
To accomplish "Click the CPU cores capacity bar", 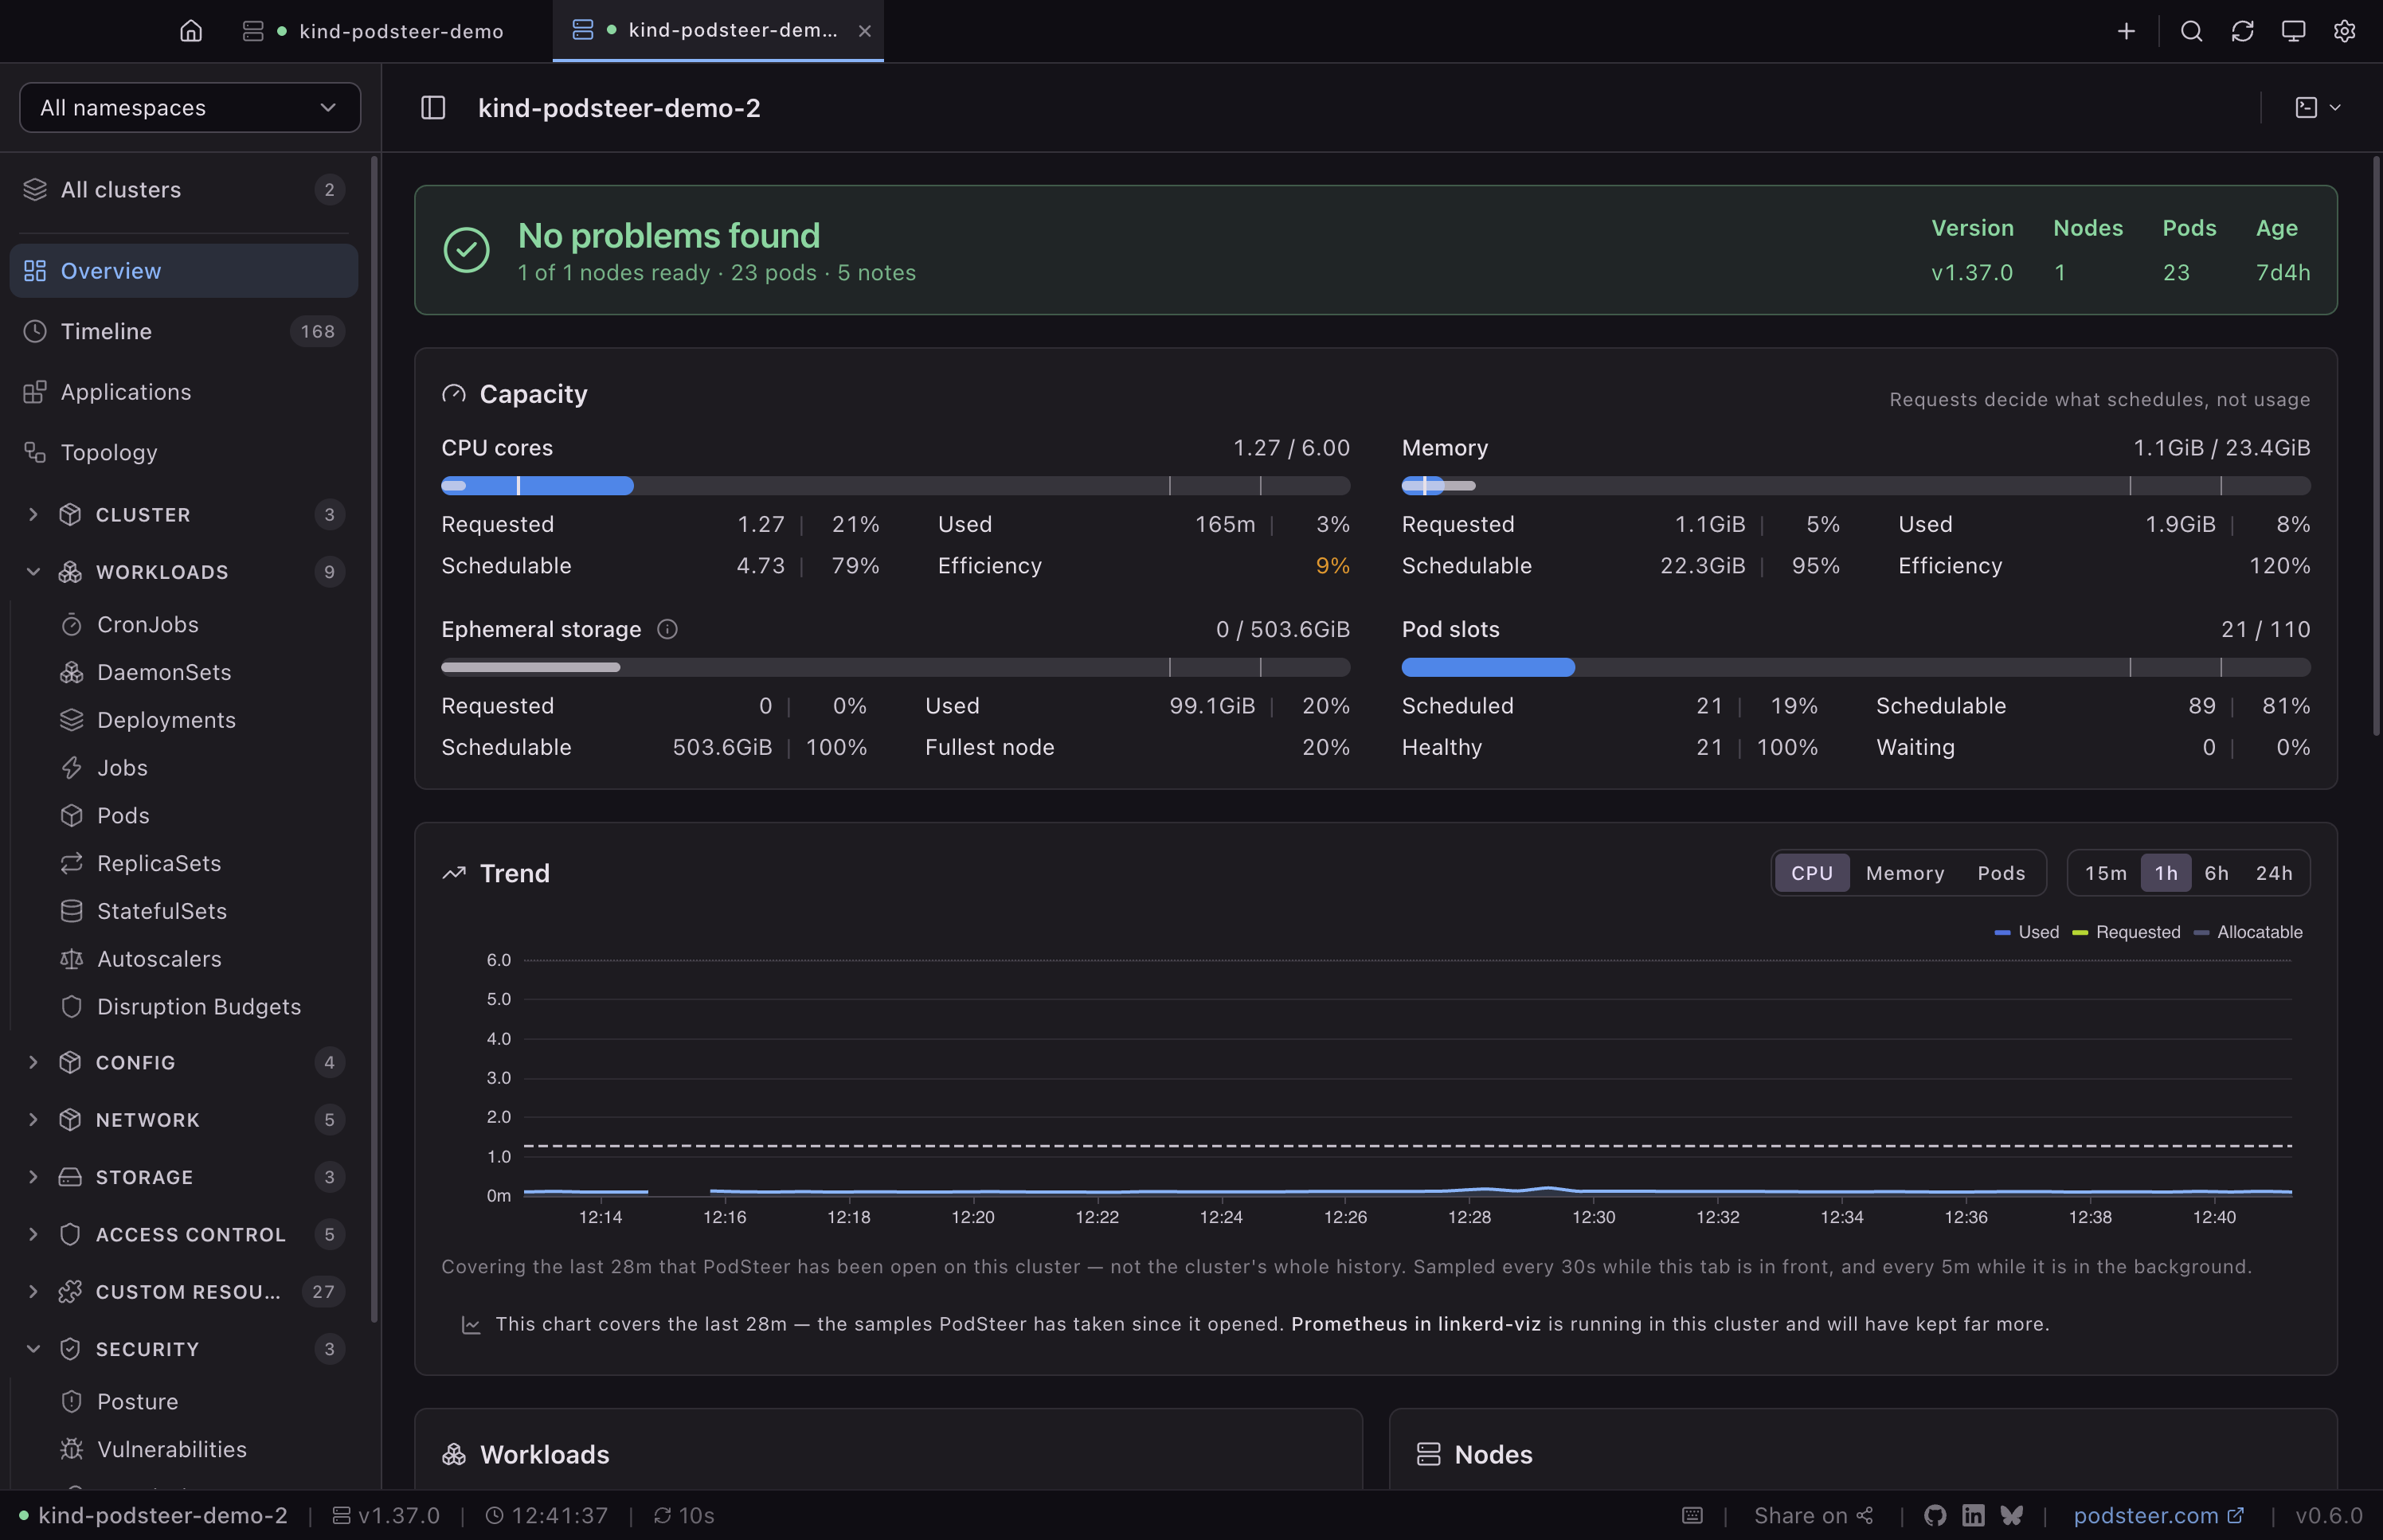I will click(x=895, y=486).
